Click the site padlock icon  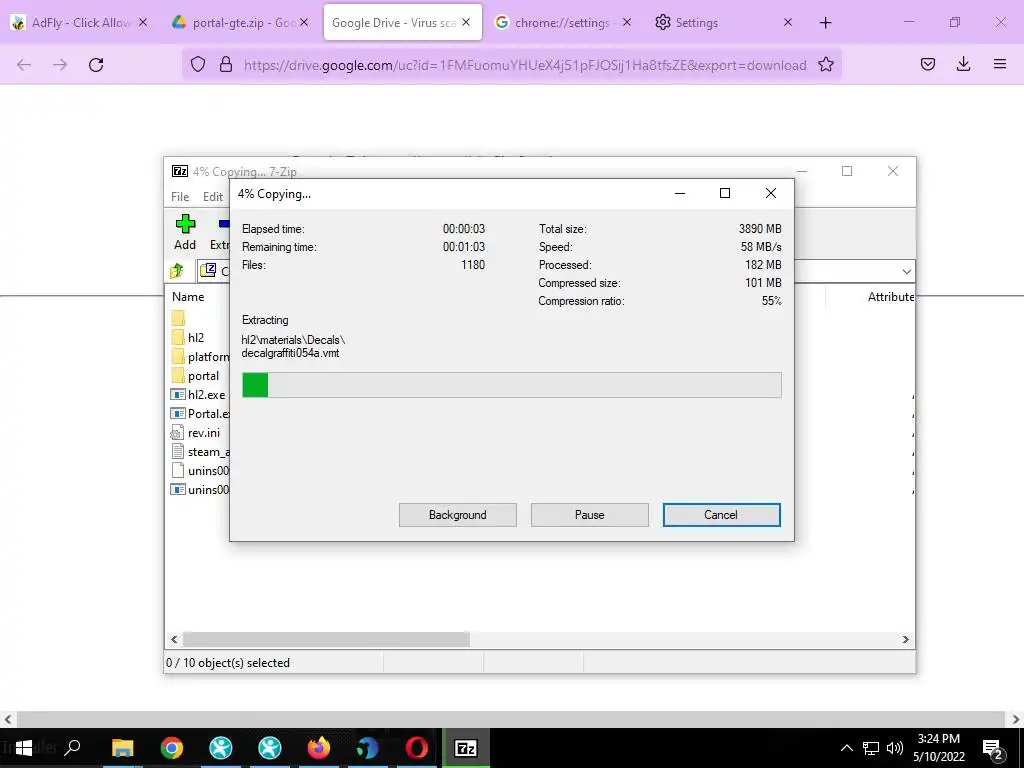[x=226, y=65]
